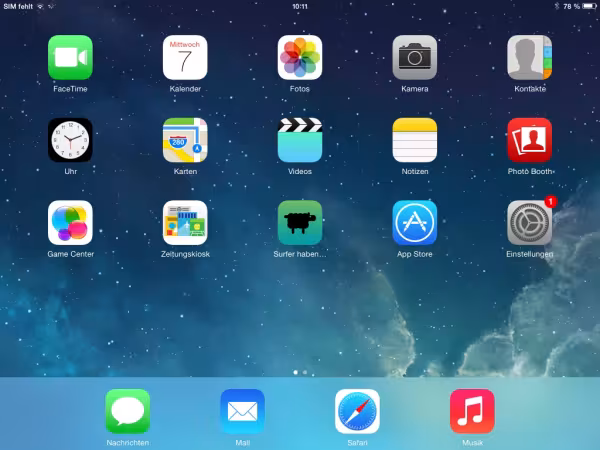Open the Notizen notes app
The height and width of the screenshot is (450, 600).
point(415,140)
